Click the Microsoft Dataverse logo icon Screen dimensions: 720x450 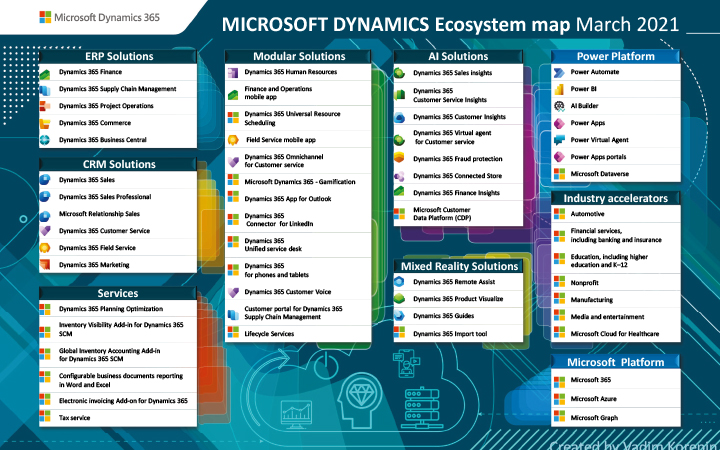pyautogui.click(x=559, y=174)
